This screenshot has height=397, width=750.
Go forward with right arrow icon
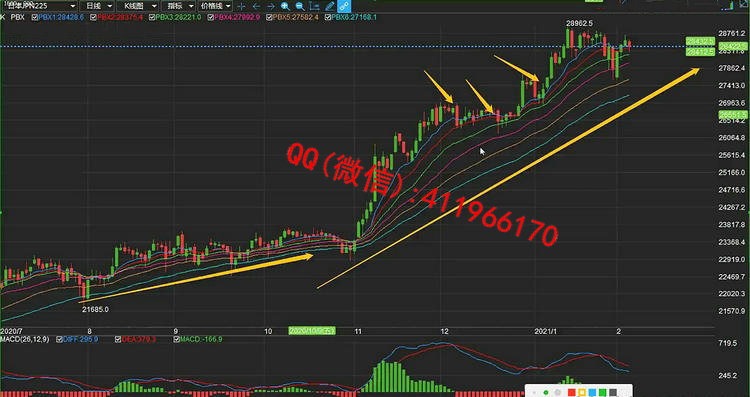coord(271,6)
